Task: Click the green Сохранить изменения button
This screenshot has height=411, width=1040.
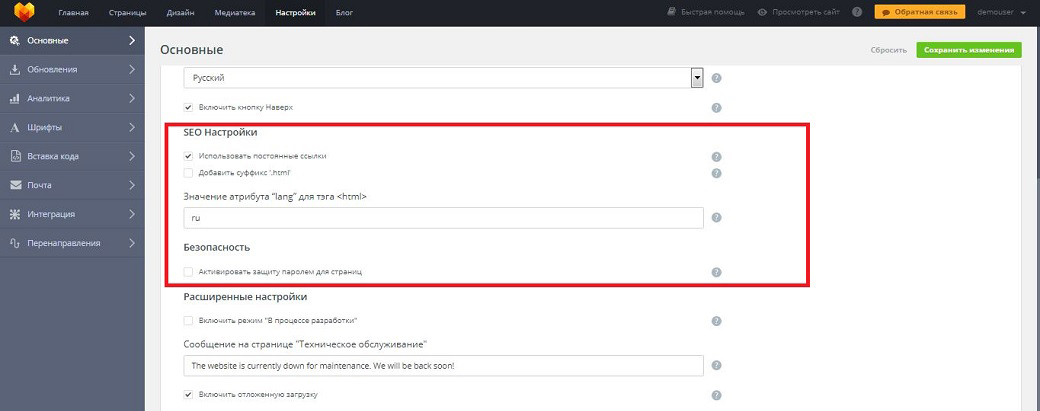Action: (x=968, y=49)
